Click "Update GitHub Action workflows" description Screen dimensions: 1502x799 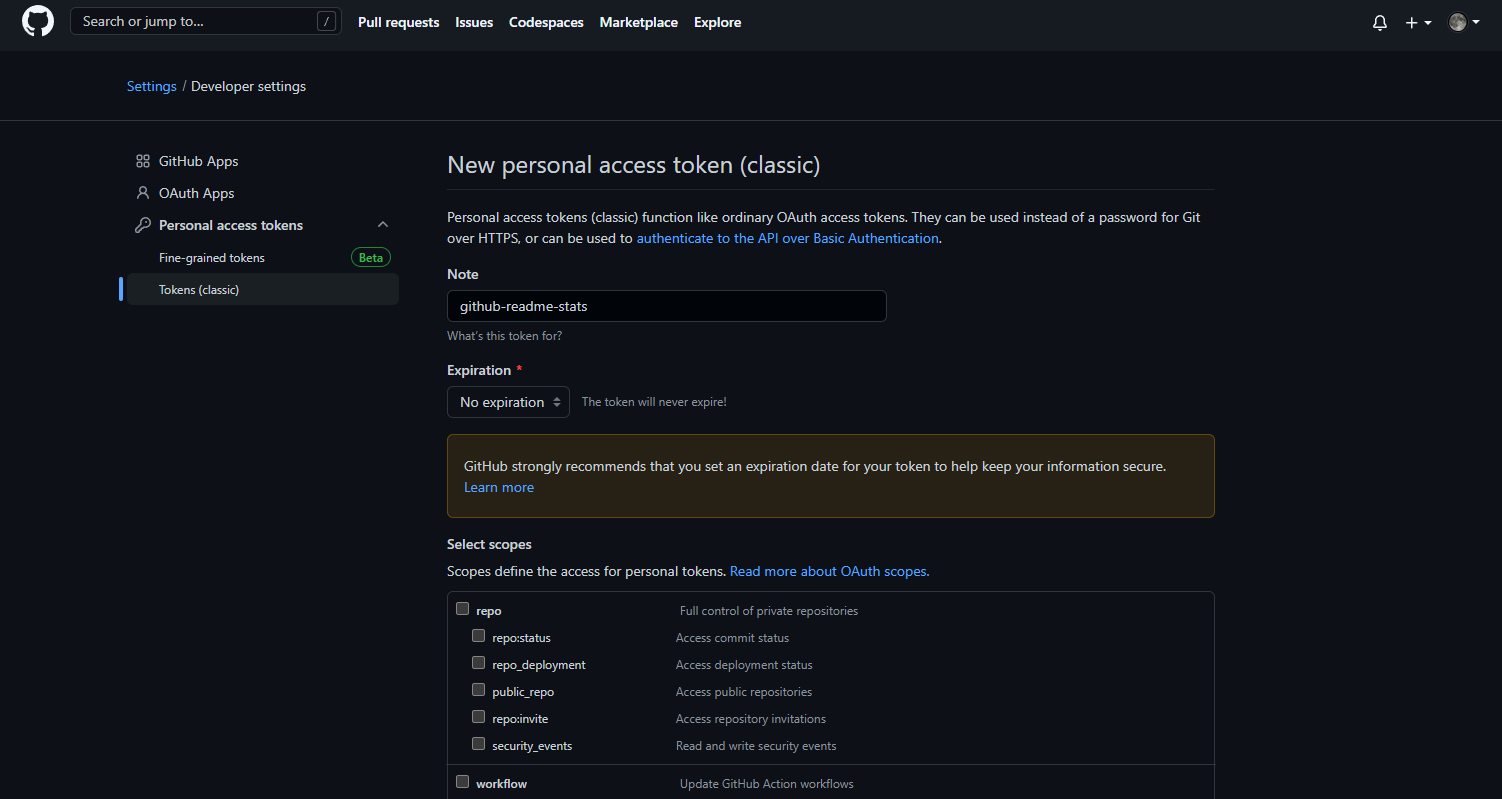(x=767, y=783)
